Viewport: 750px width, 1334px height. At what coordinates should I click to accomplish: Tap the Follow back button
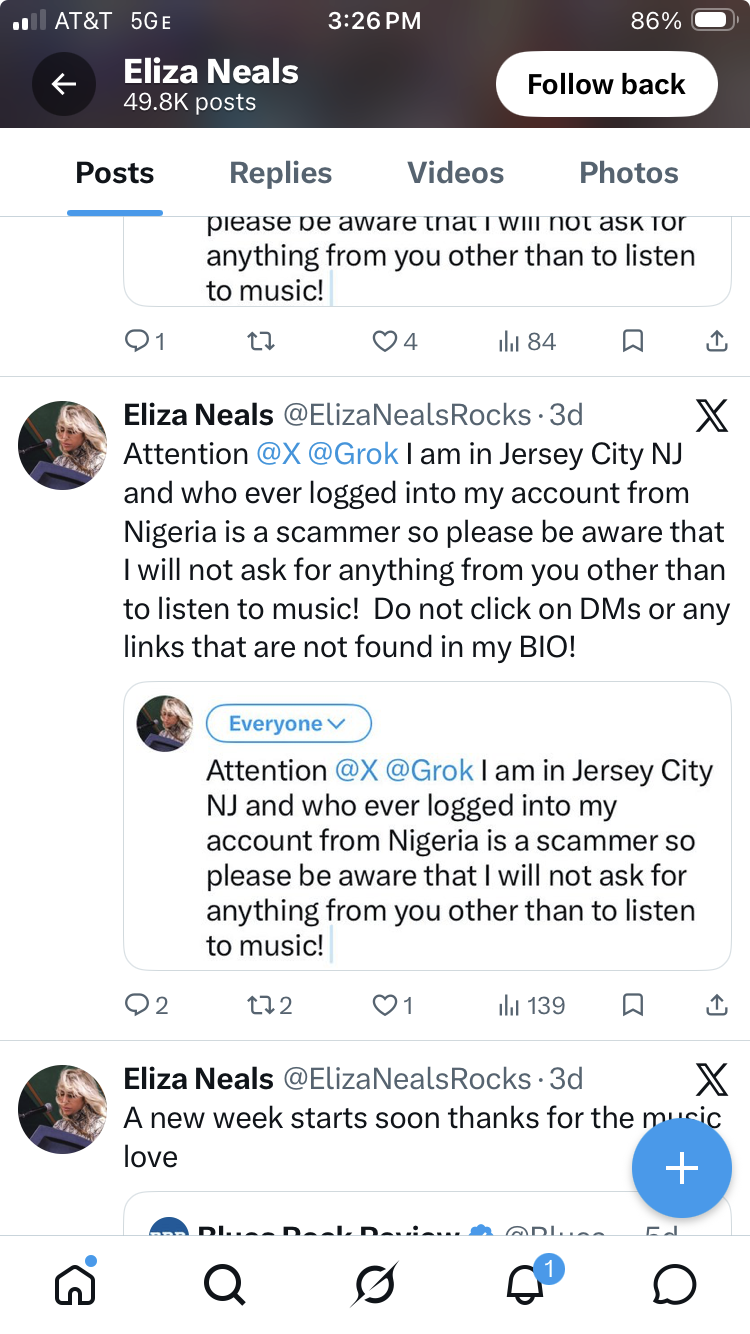tap(606, 85)
